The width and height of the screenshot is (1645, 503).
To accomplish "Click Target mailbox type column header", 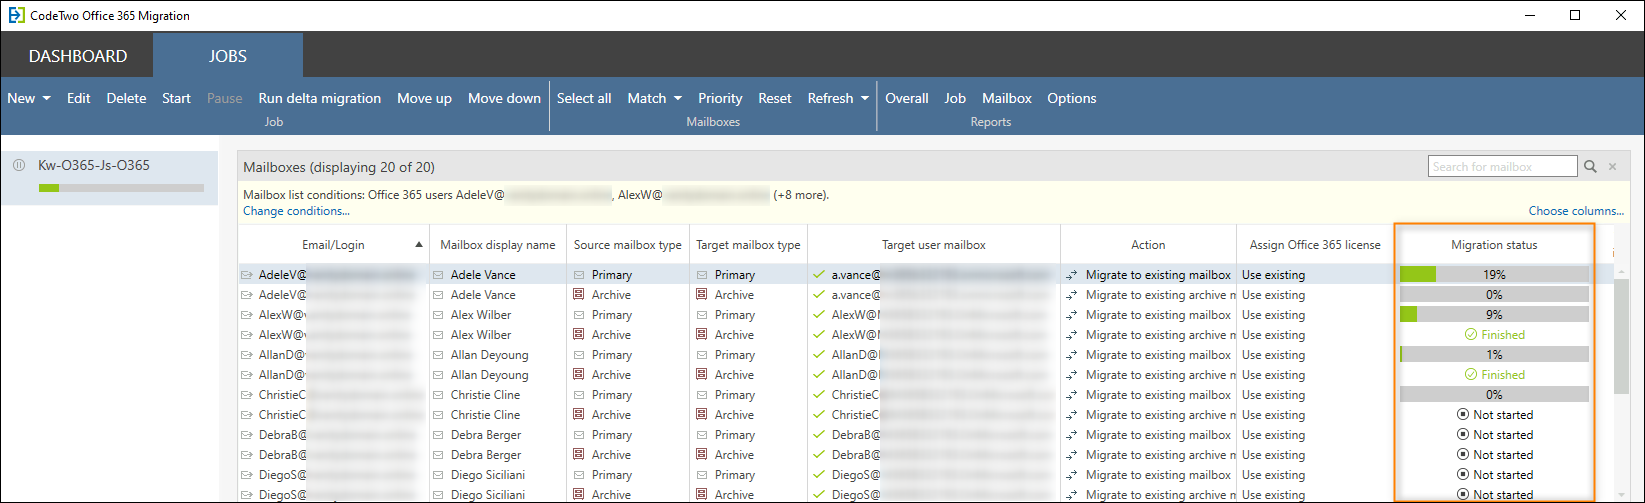I will point(748,245).
